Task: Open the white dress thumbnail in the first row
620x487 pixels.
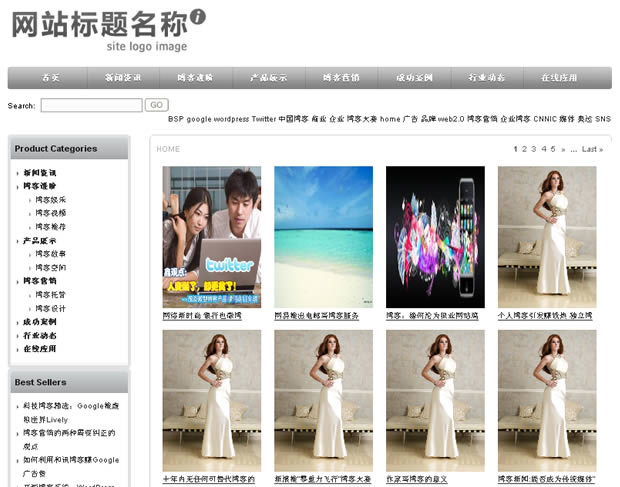Action: click(x=547, y=237)
